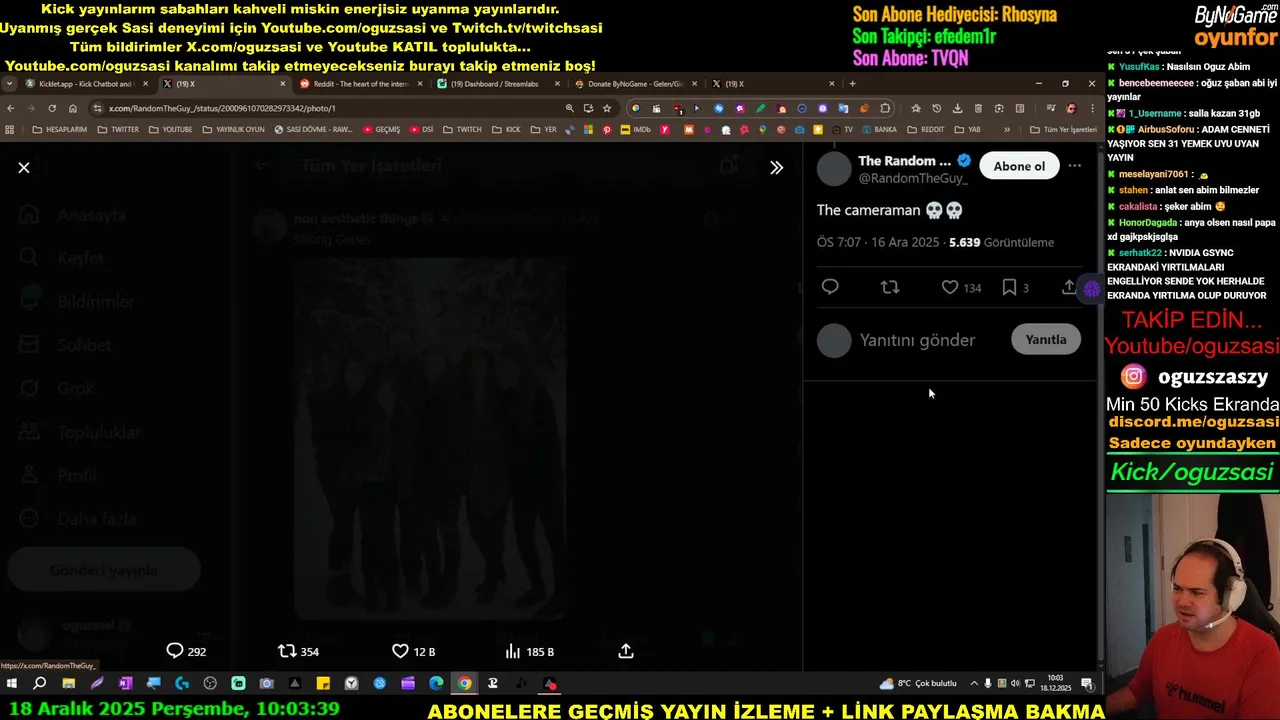Click the share icon under the photo

tap(626, 651)
